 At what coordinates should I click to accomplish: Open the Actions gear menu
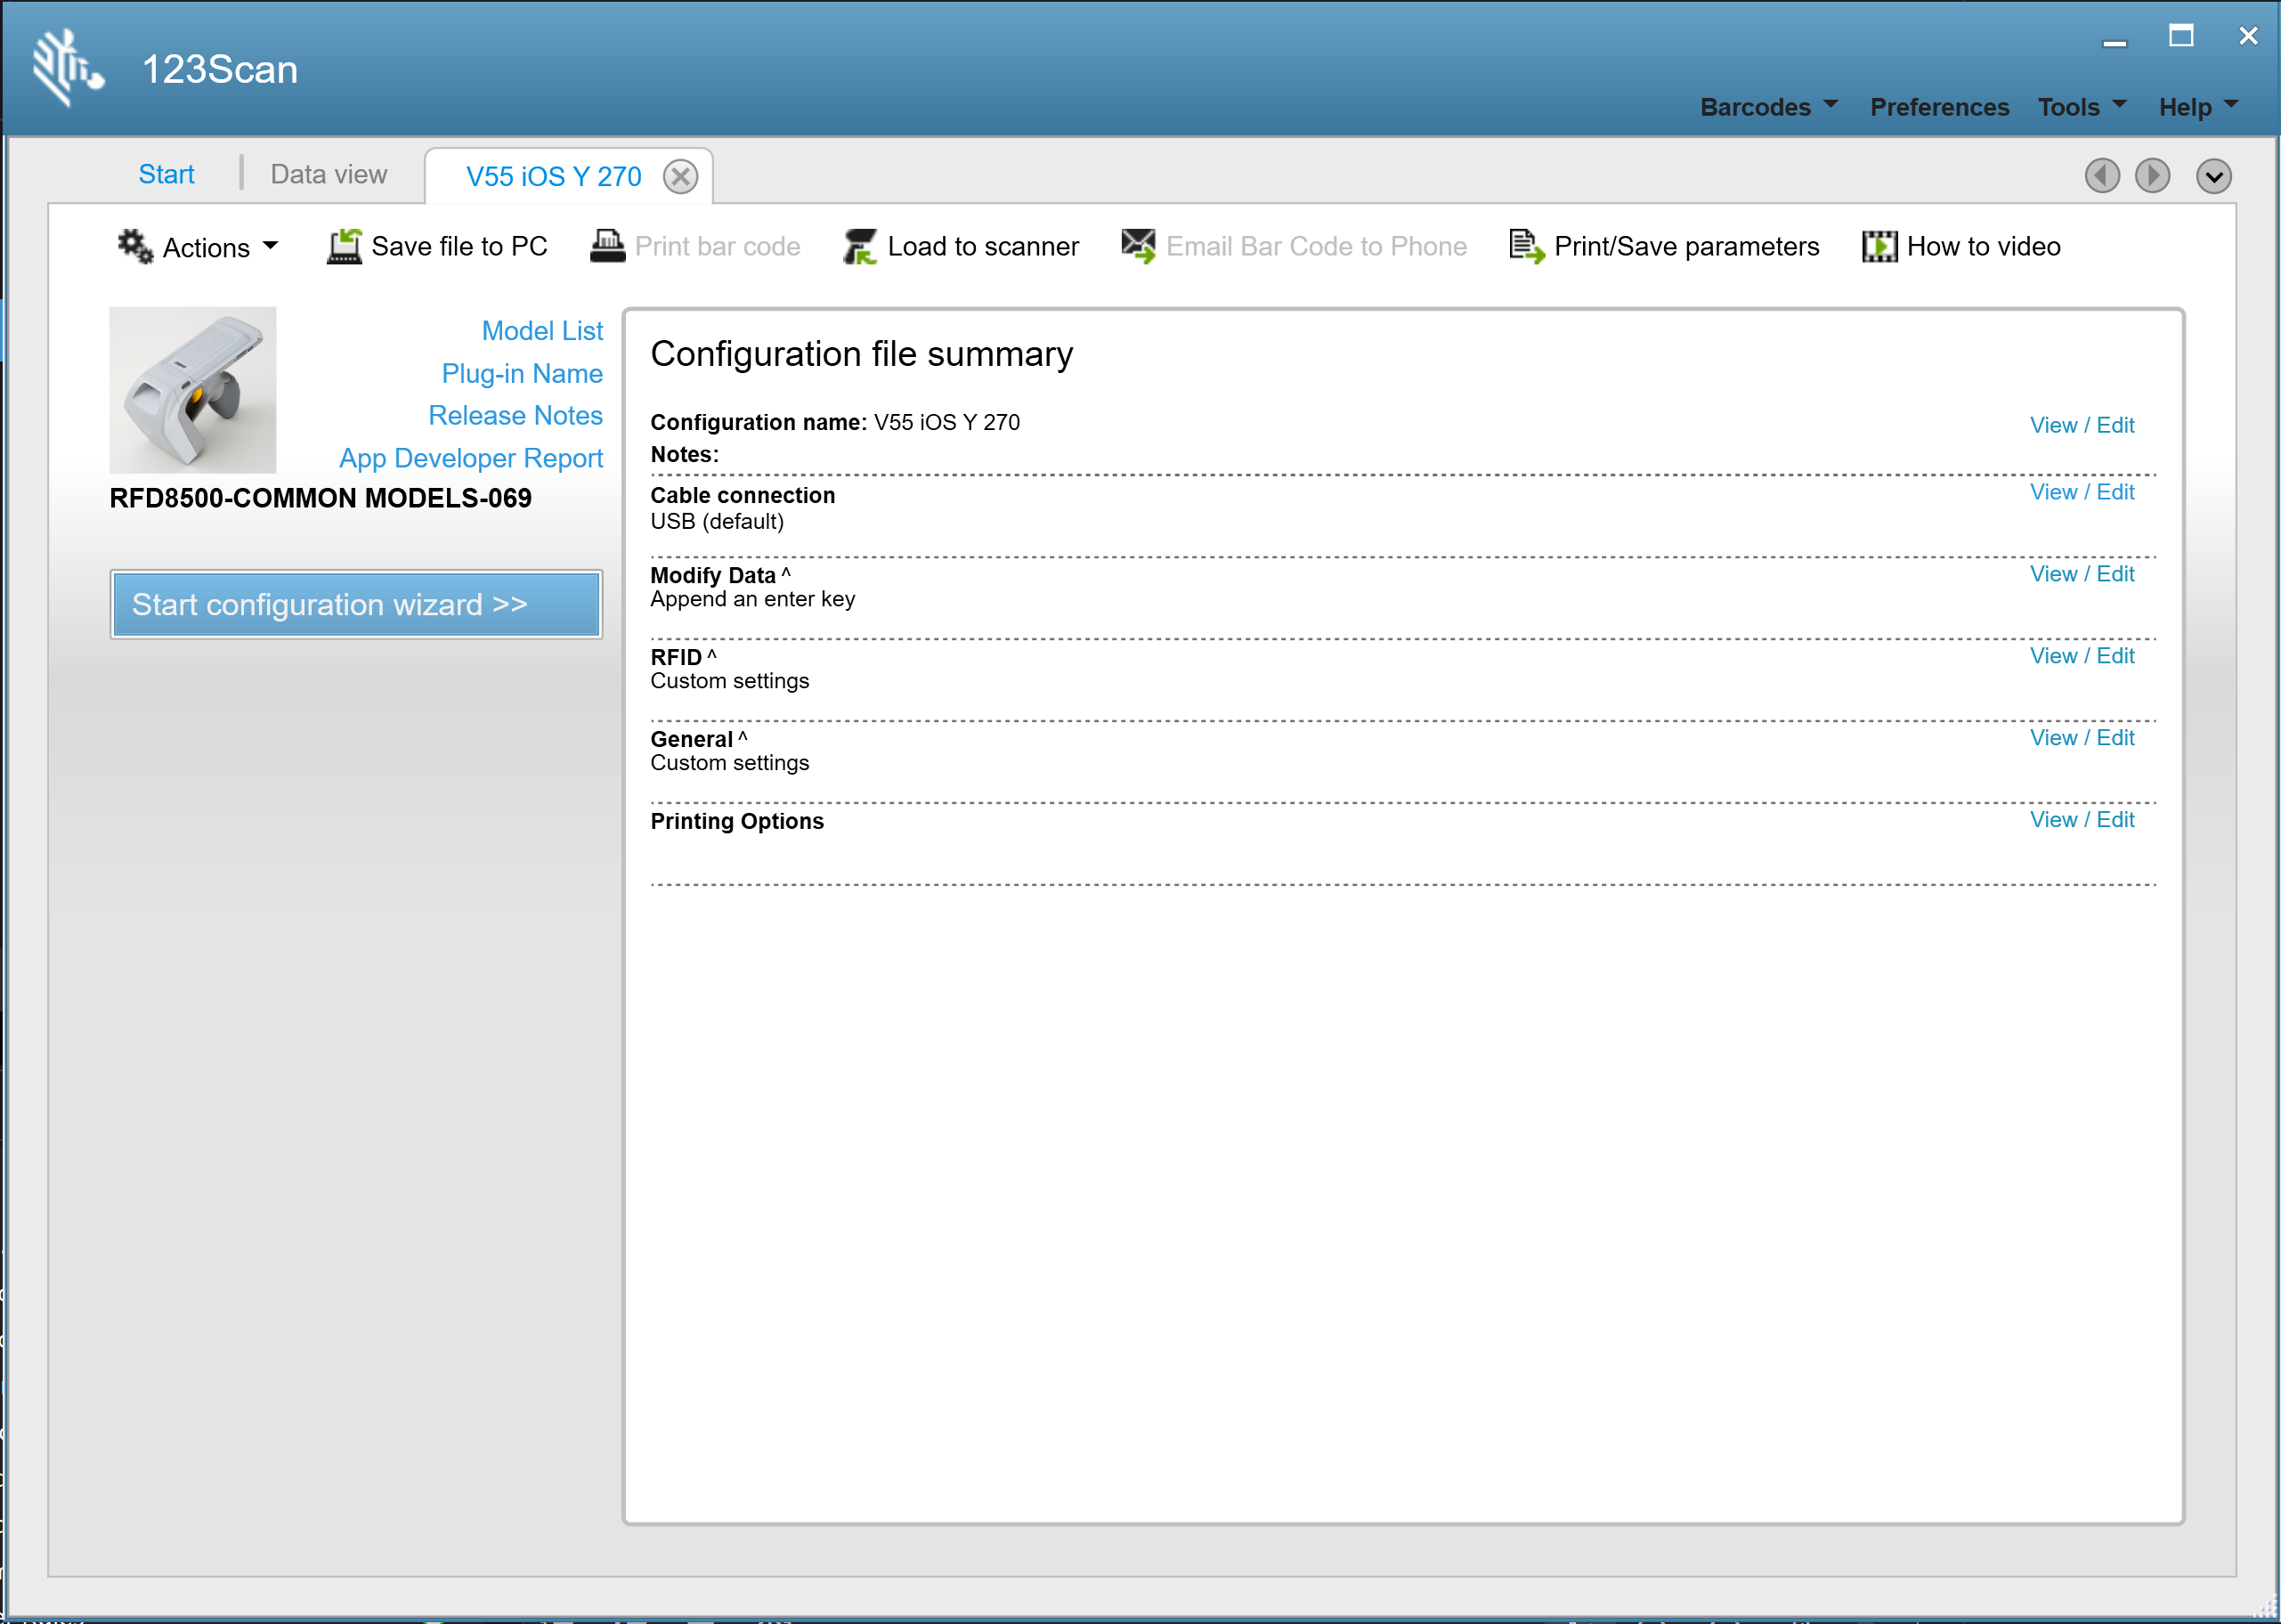coord(198,246)
